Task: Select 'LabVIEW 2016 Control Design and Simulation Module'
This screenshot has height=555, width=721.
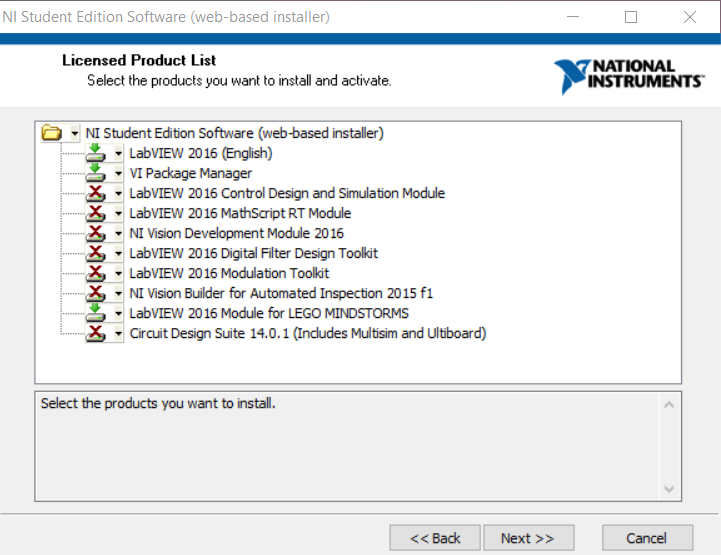Action: 287,193
